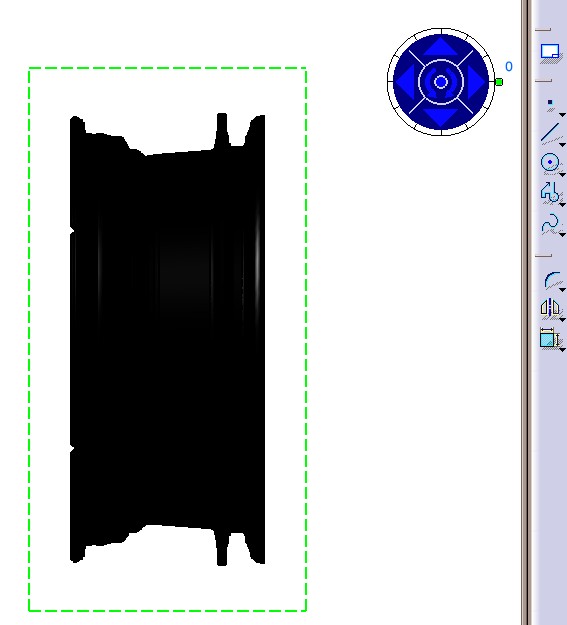Click the green rotation handle on knob
Image resolution: width=567 pixels, height=625 pixels.
[x=499, y=82]
